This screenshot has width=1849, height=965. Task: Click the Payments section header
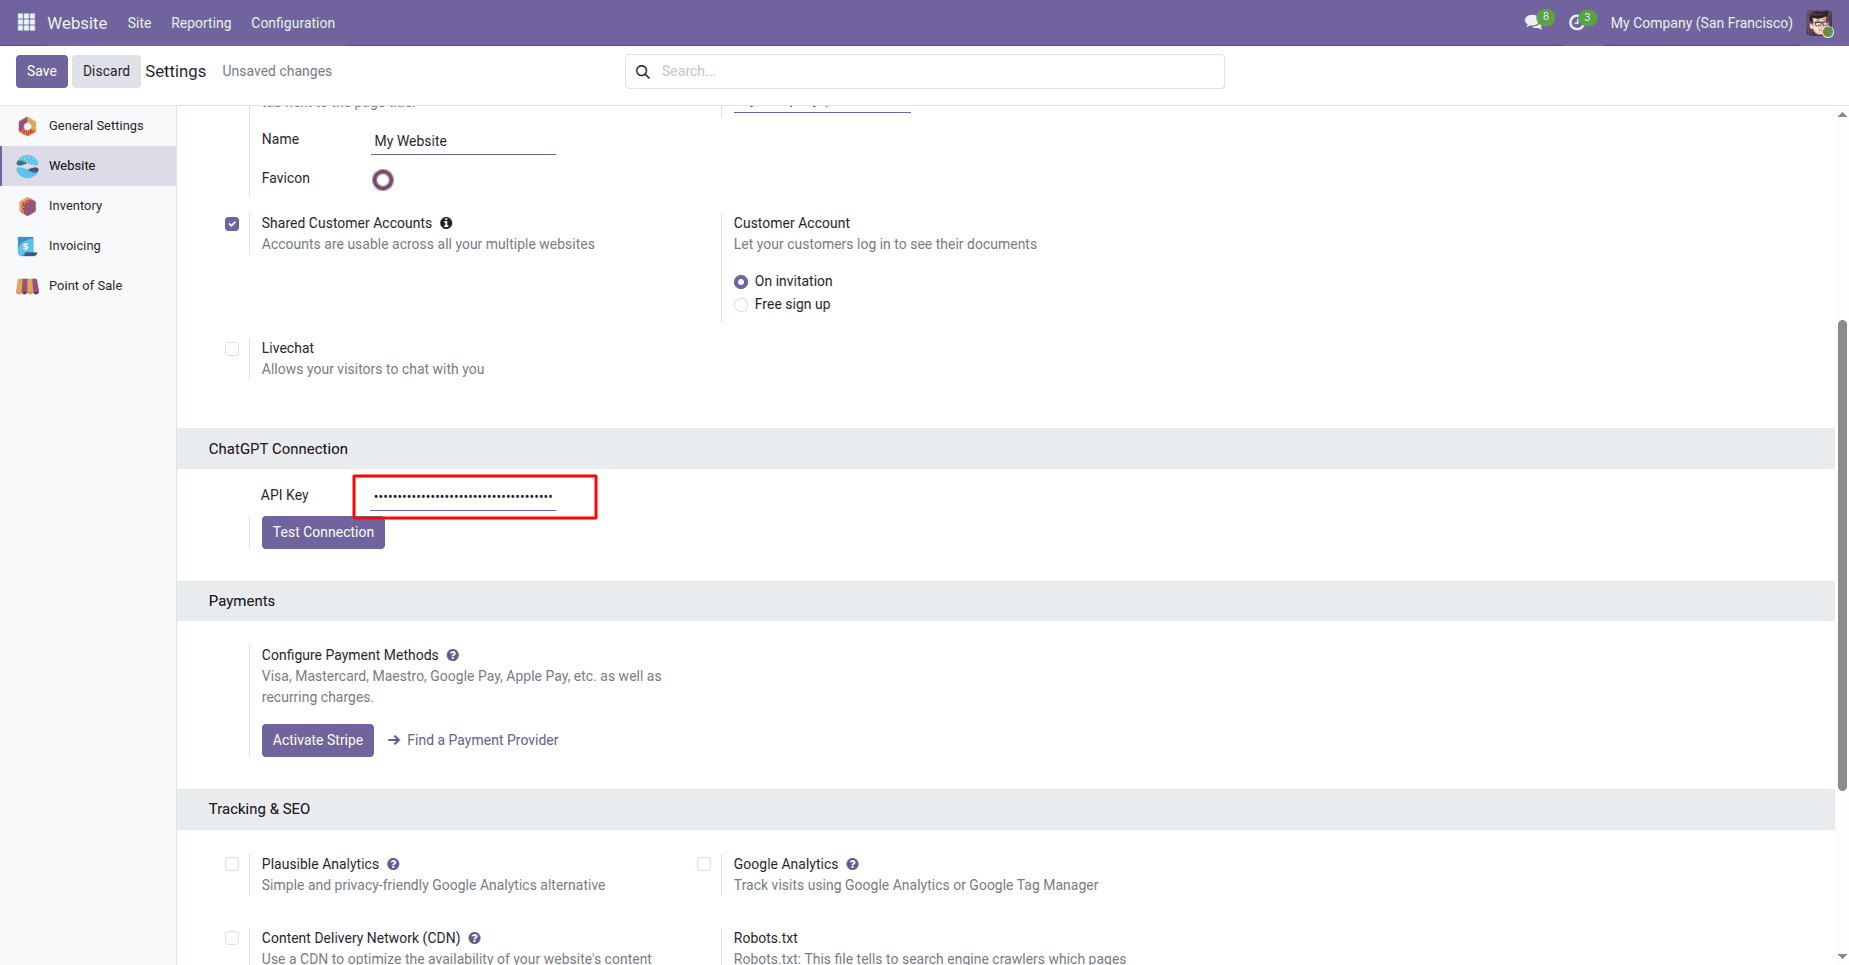[242, 601]
